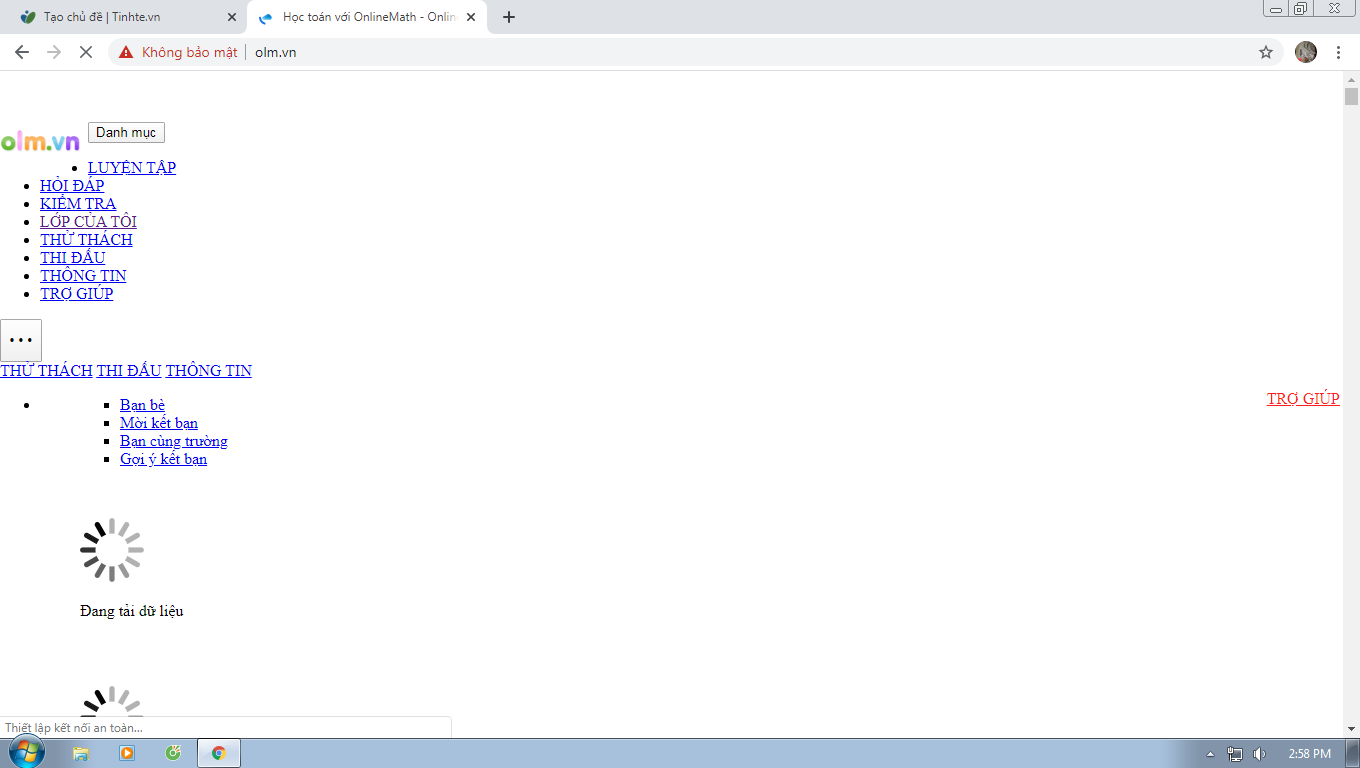
Task: Close the OnlineMath tab
Action: click(471, 17)
